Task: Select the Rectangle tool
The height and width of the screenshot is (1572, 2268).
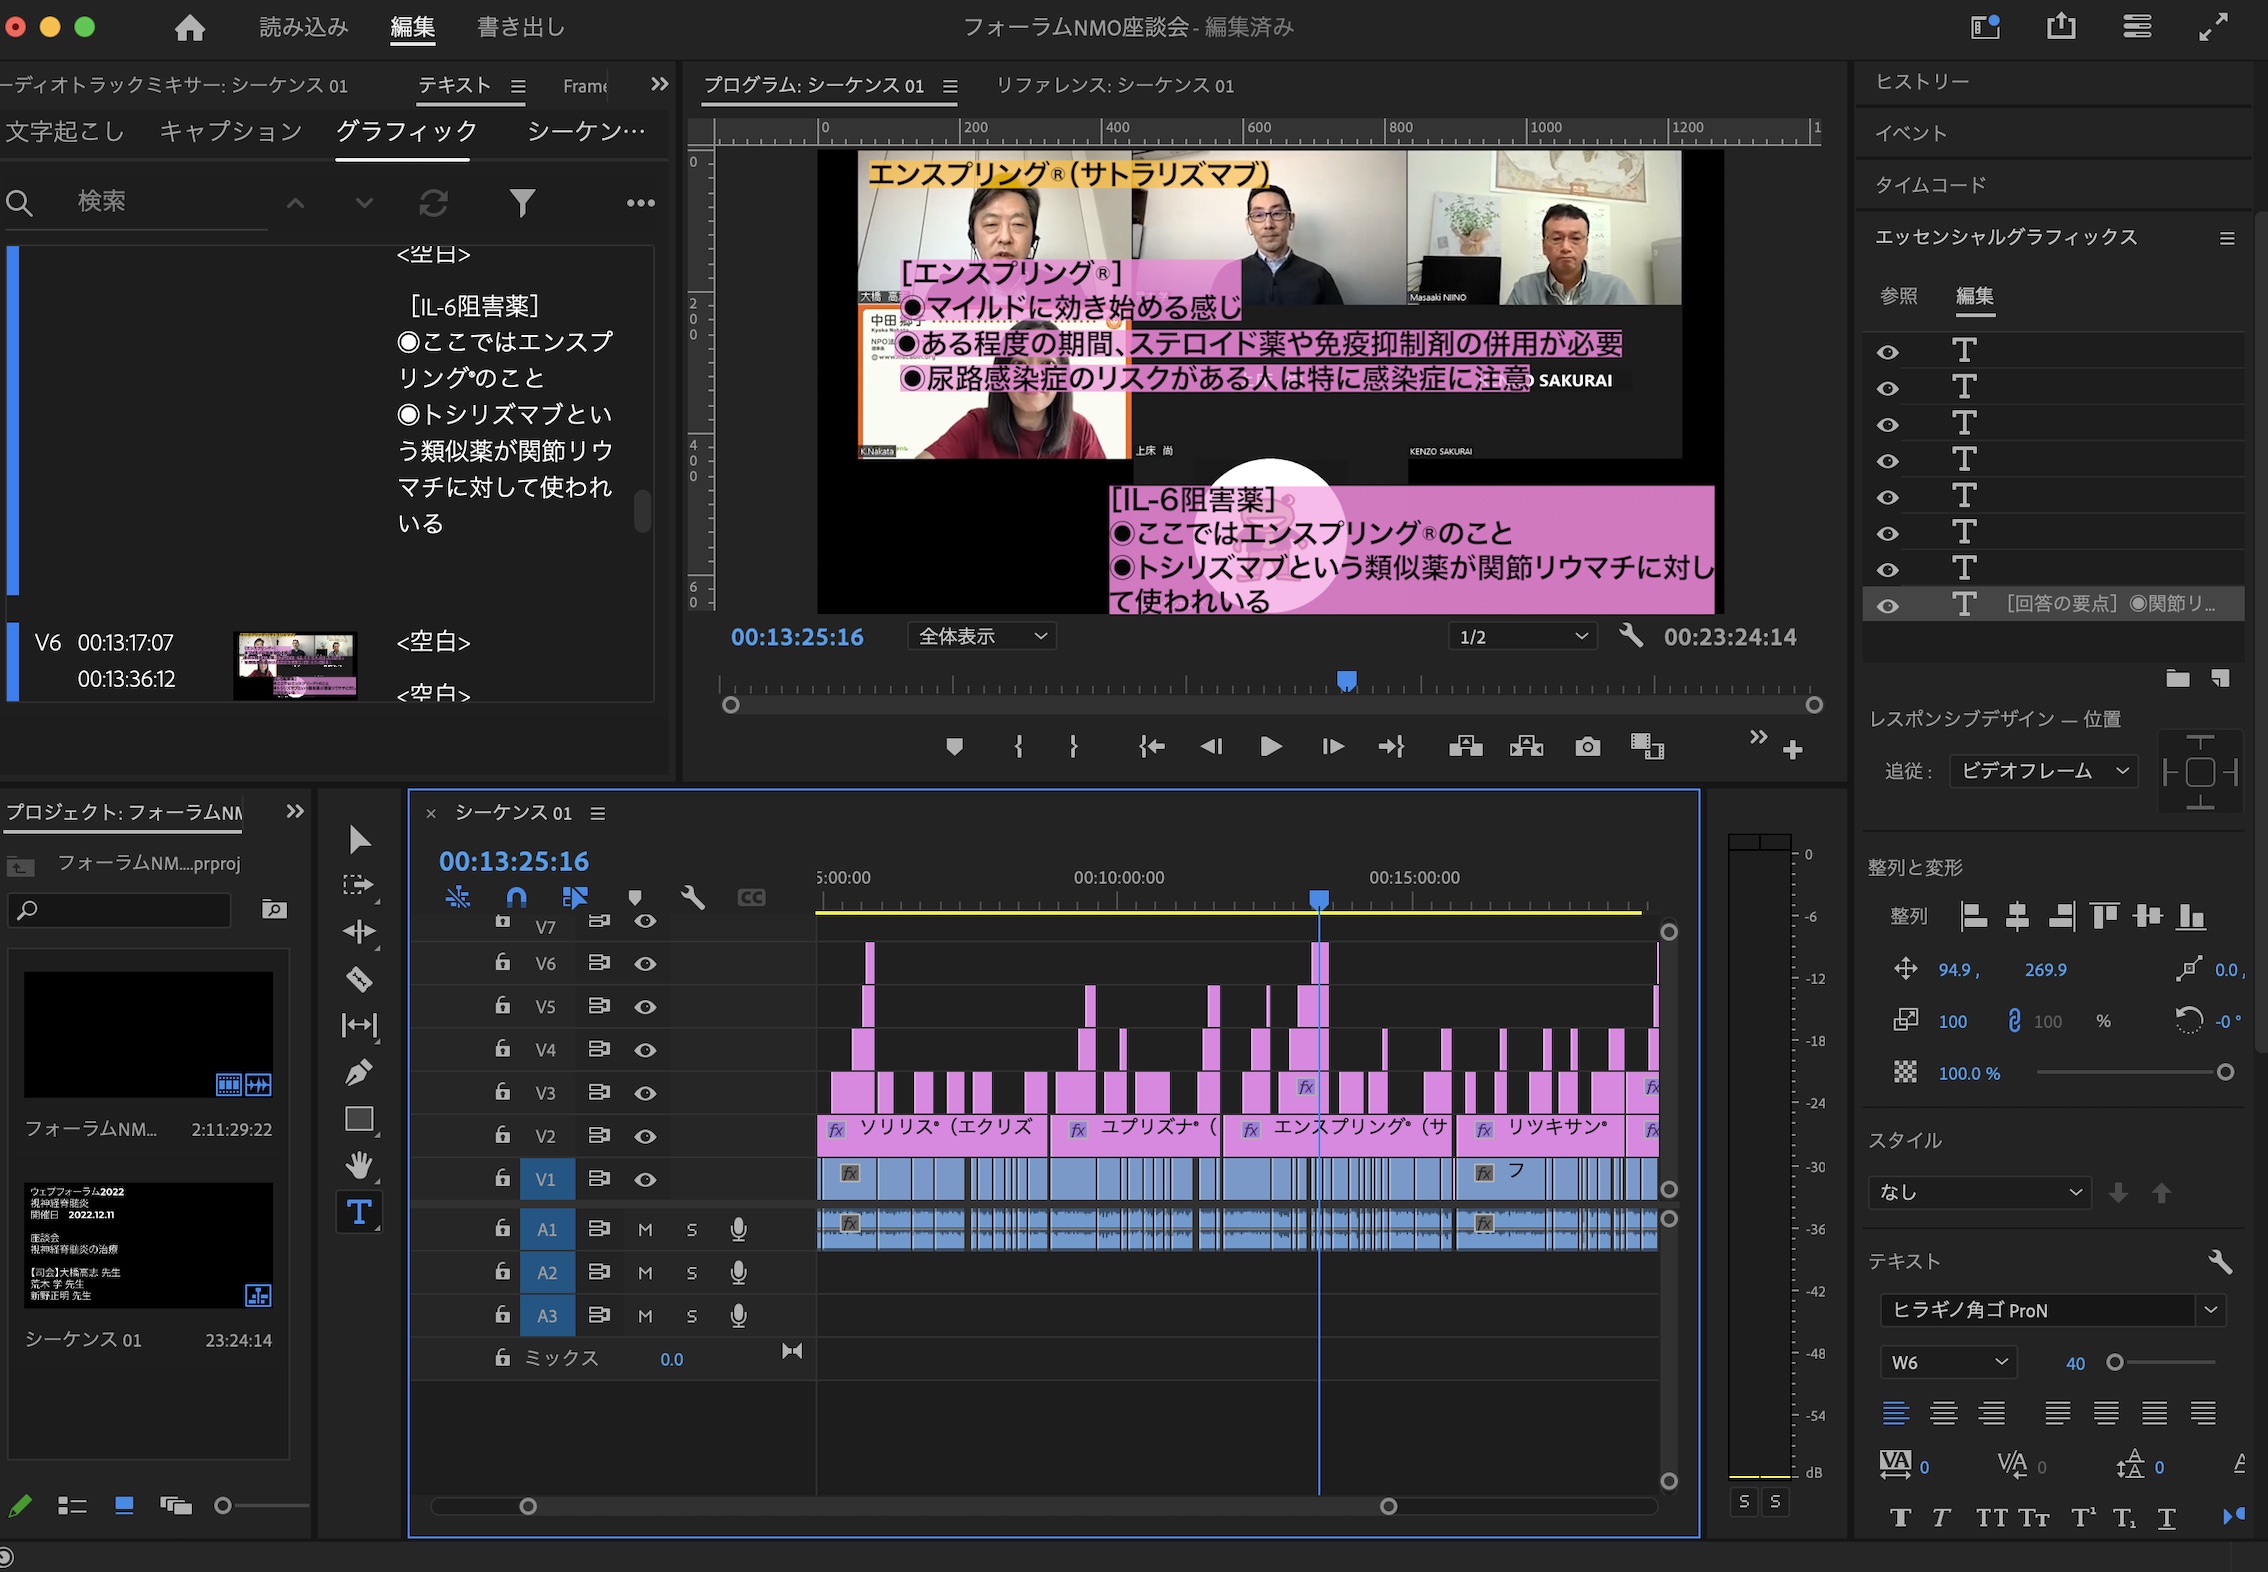Action: (358, 1118)
